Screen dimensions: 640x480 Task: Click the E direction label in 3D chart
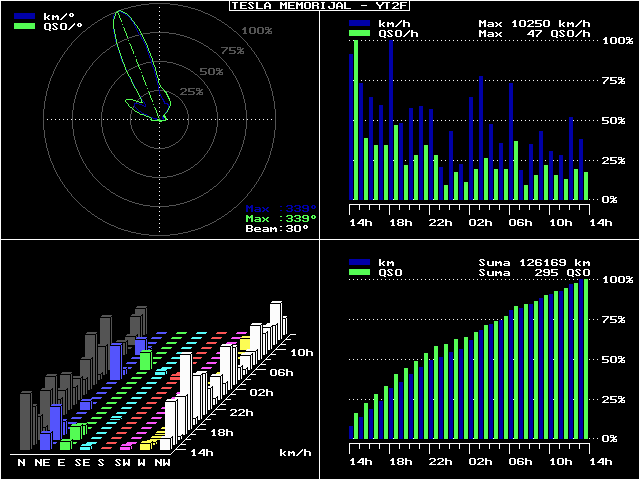click(62, 462)
